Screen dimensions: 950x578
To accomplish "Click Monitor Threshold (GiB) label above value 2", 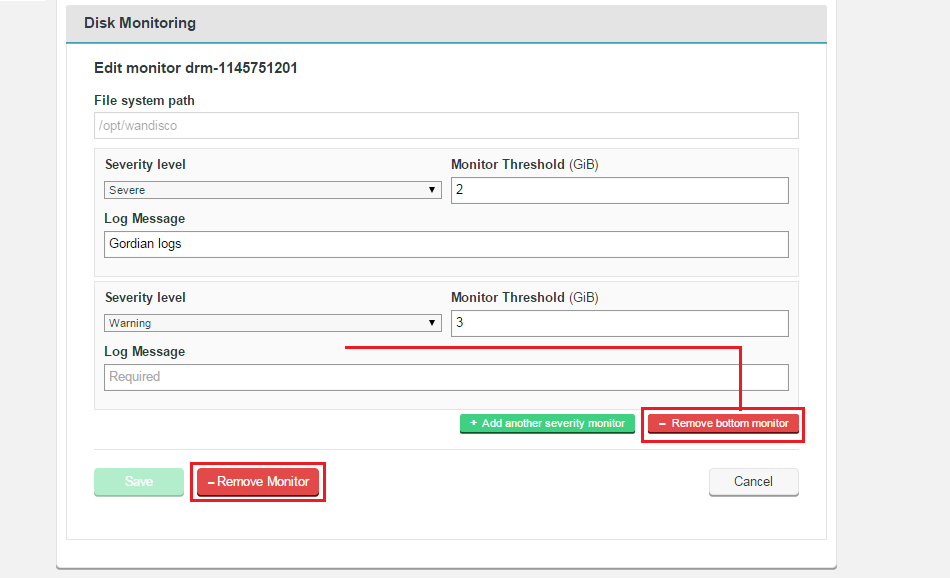I will point(525,164).
